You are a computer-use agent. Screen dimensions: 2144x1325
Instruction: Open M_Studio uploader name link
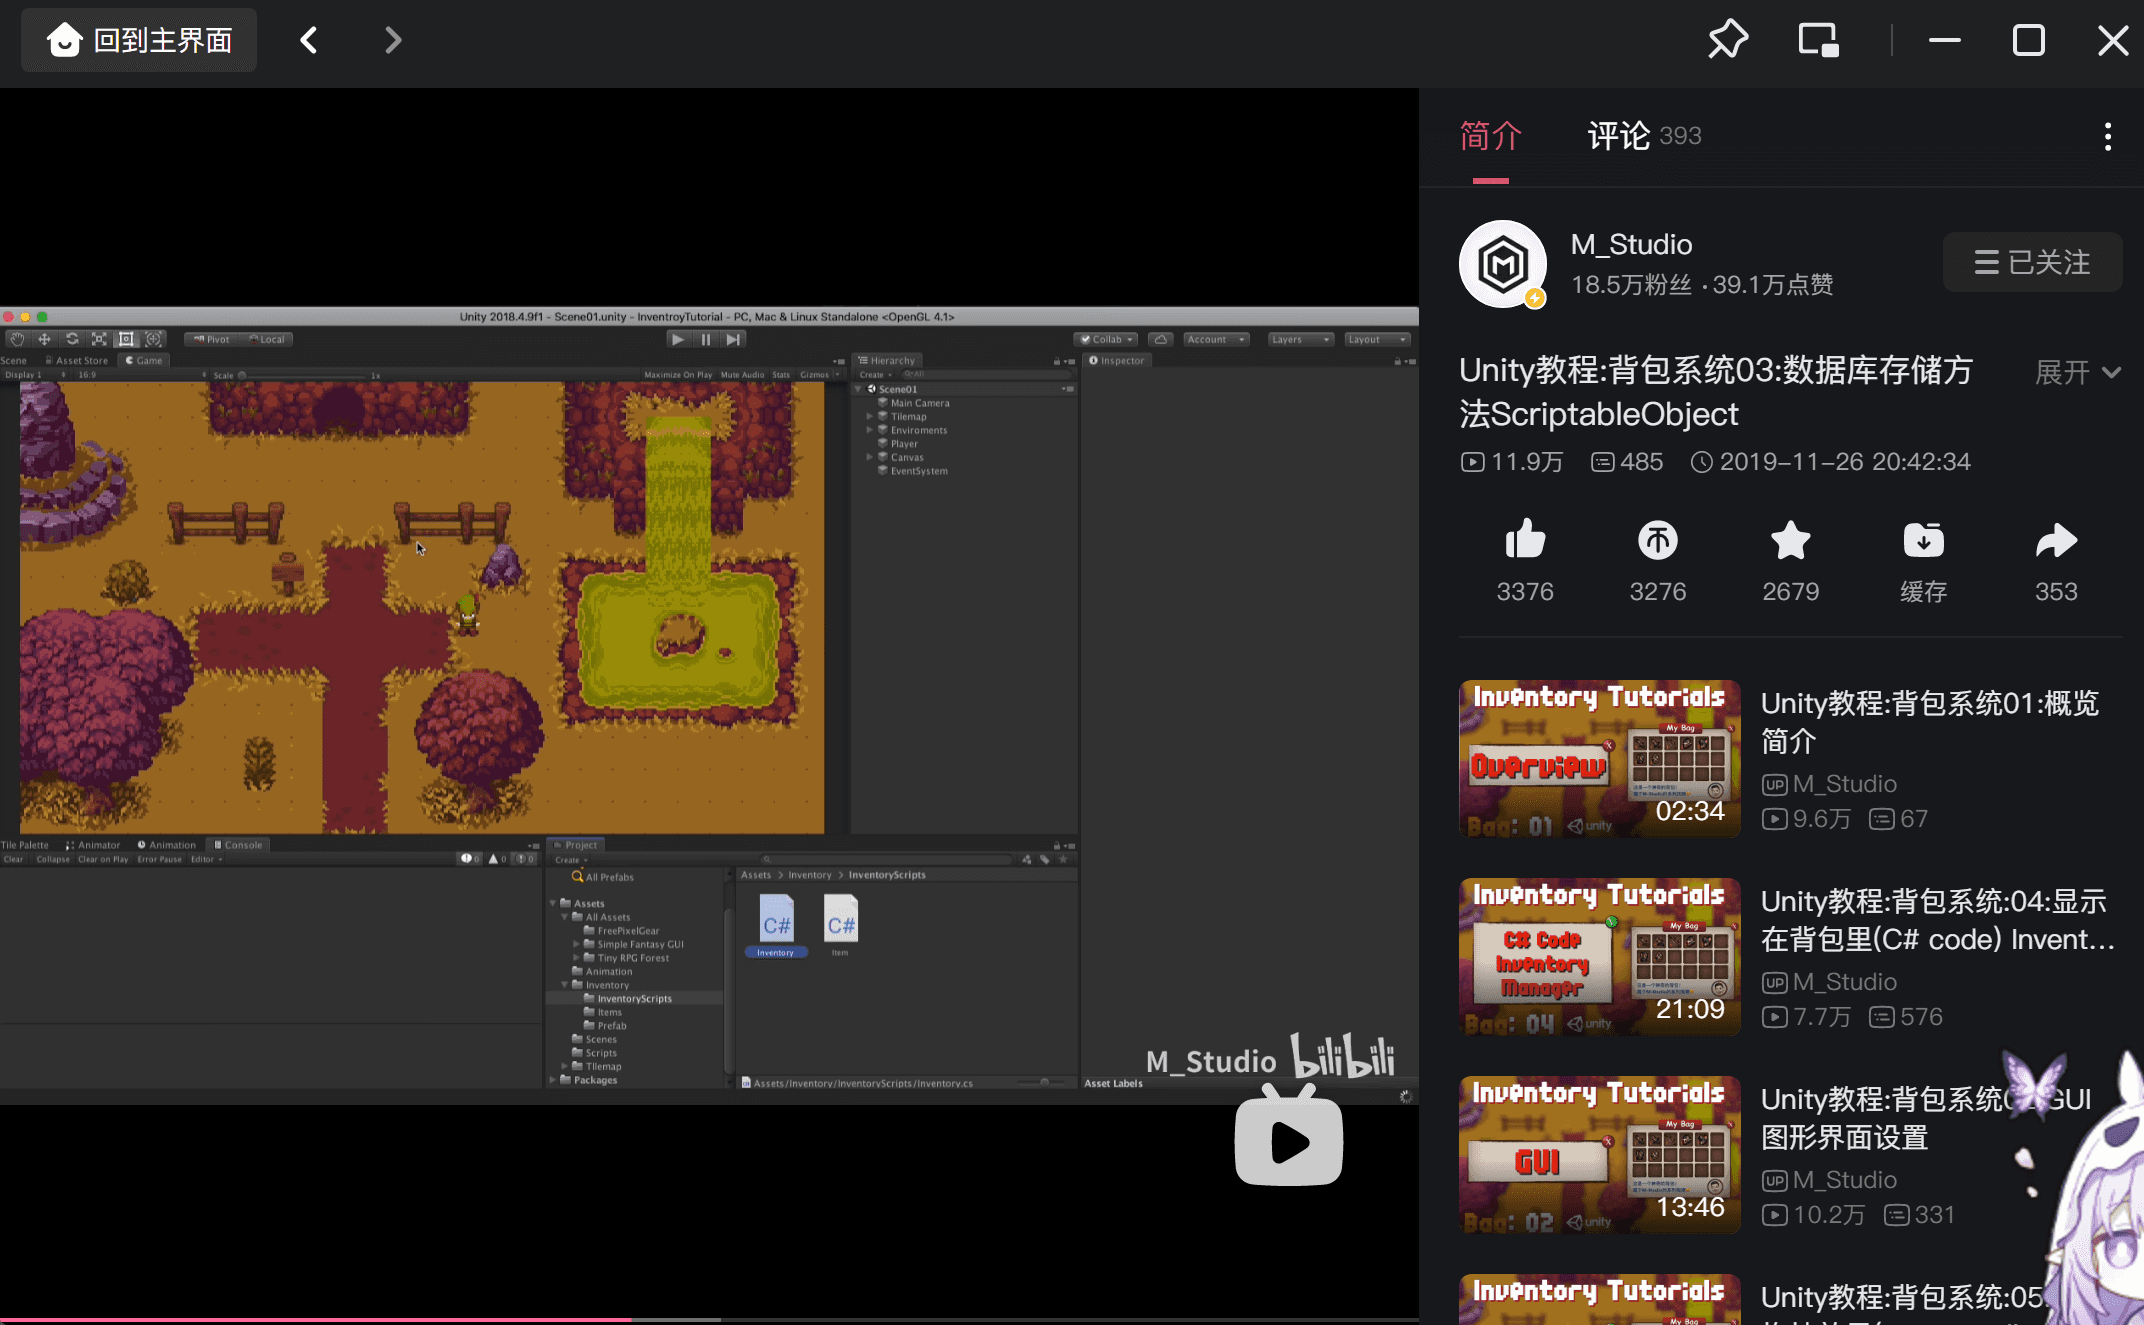click(1631, 244)
